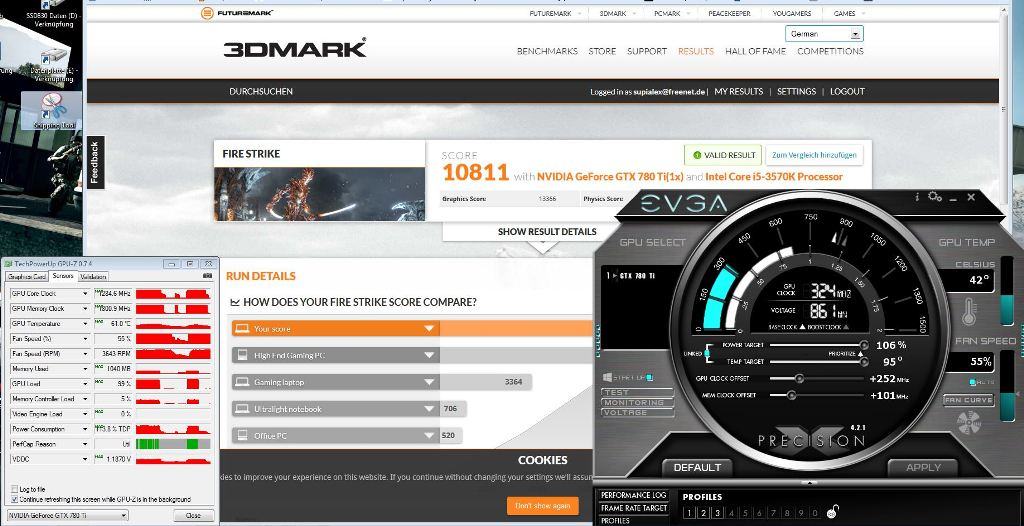Dismiss cookies with Don't show again

click(543, 506)
